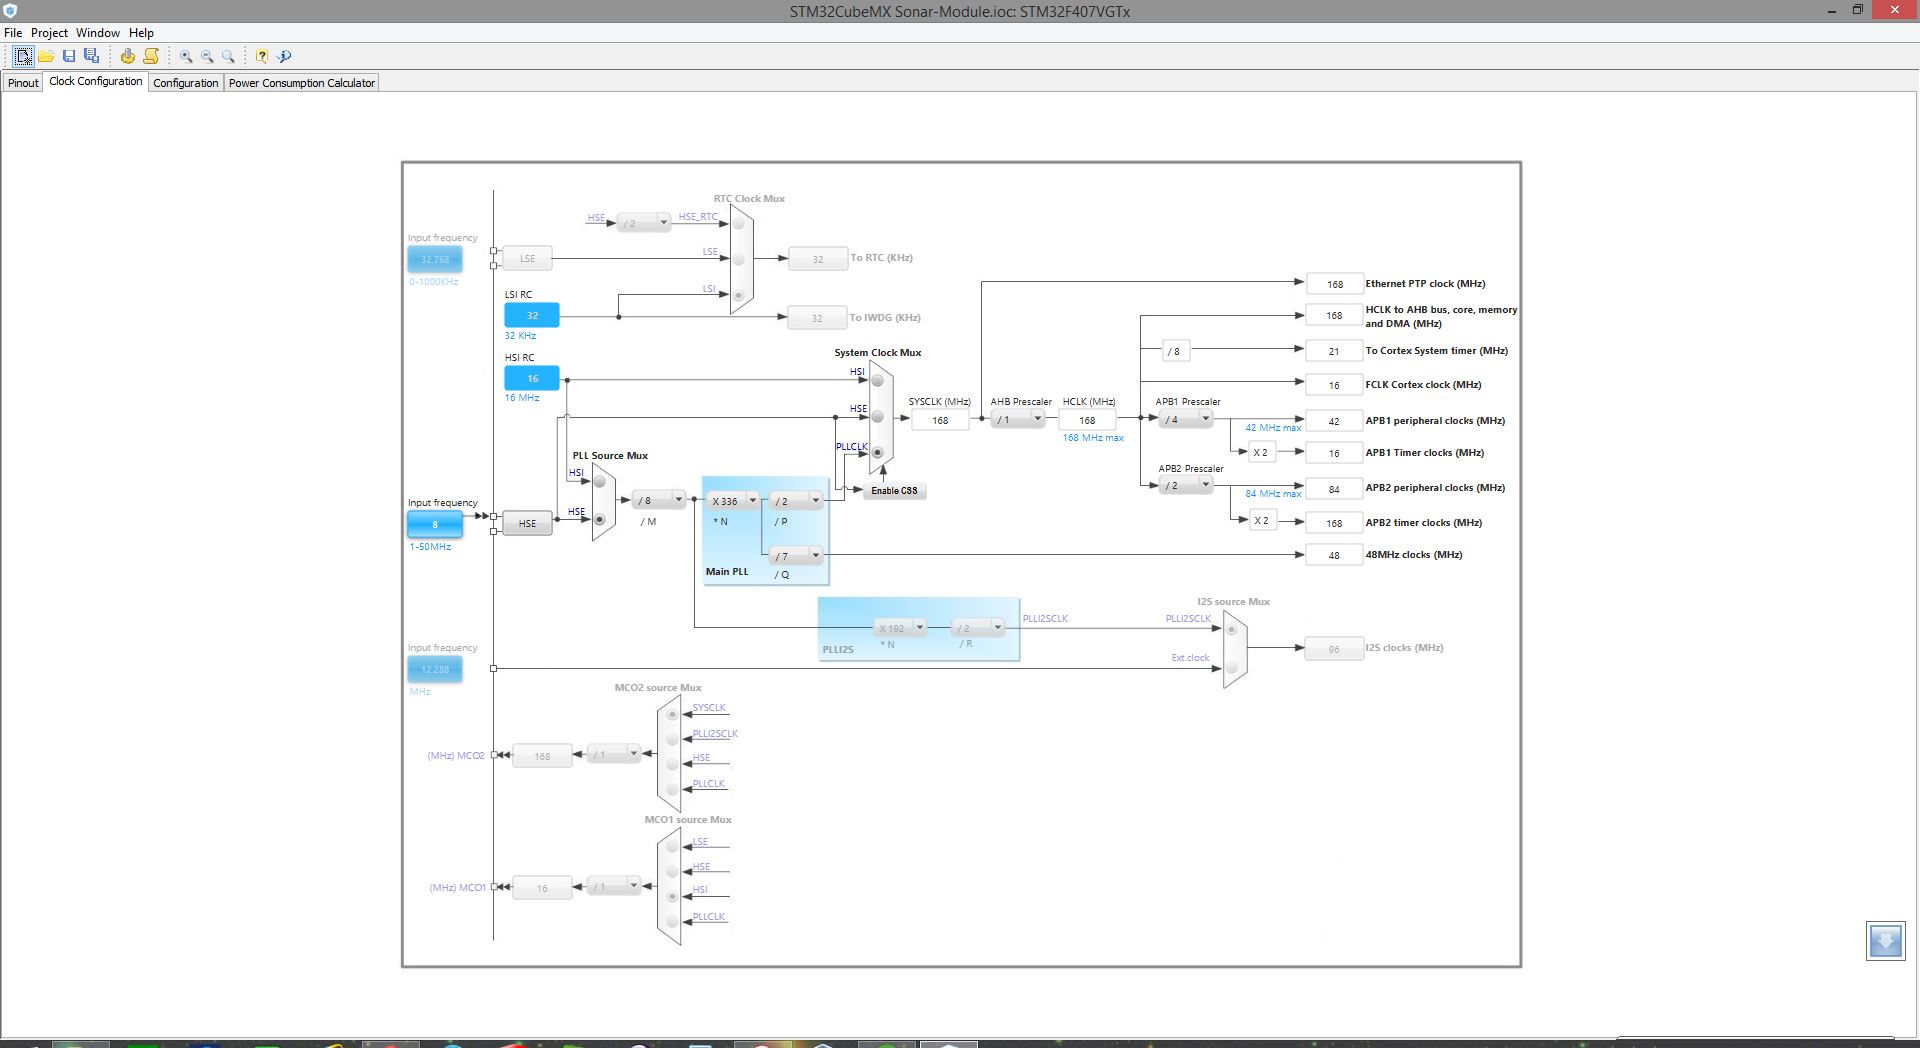
Task: Open the /P divider dropdown
Action: (796, 501)
